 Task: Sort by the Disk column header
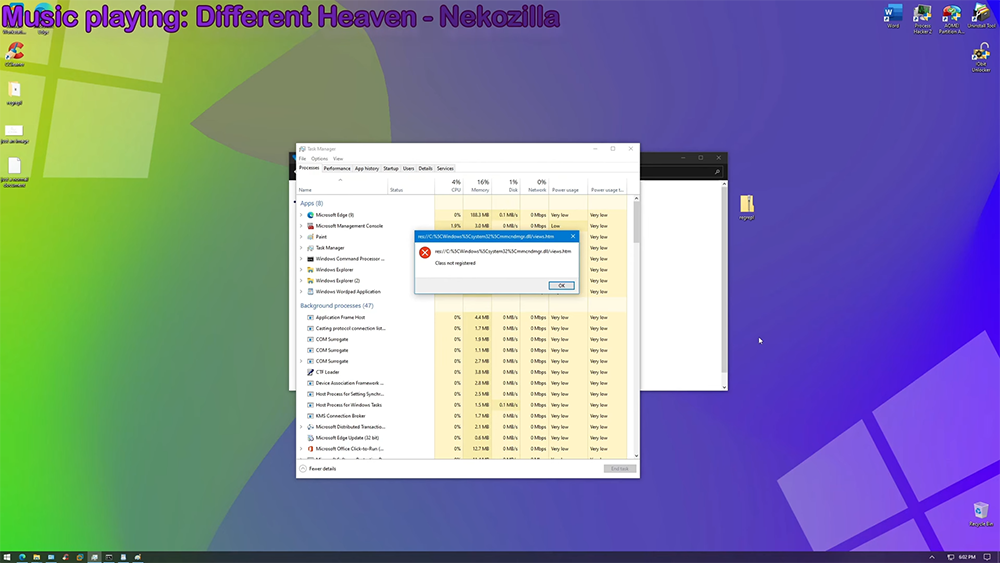(506, 186)
